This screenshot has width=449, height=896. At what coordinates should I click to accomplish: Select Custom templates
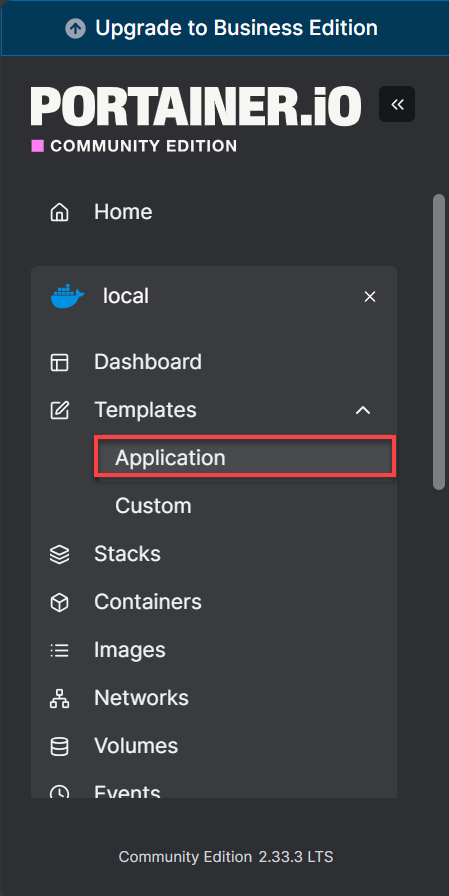pyautogui.click(x=153, y=506)
